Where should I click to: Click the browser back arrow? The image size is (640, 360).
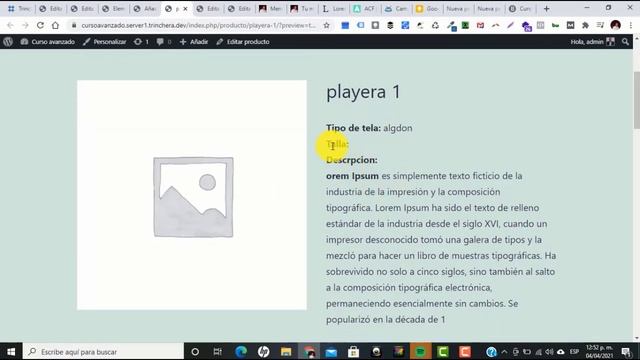click(x=10, y=25)
